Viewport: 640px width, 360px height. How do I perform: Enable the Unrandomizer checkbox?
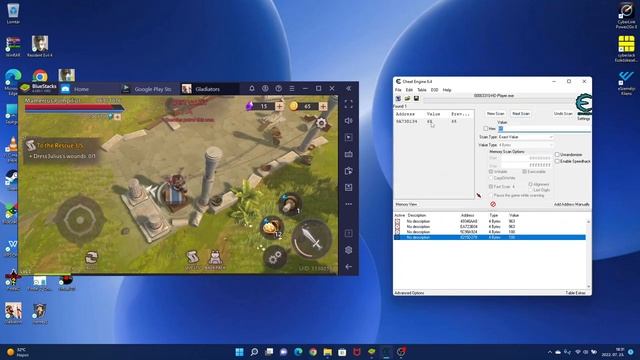pyautogui.click(x=557, y=155)
